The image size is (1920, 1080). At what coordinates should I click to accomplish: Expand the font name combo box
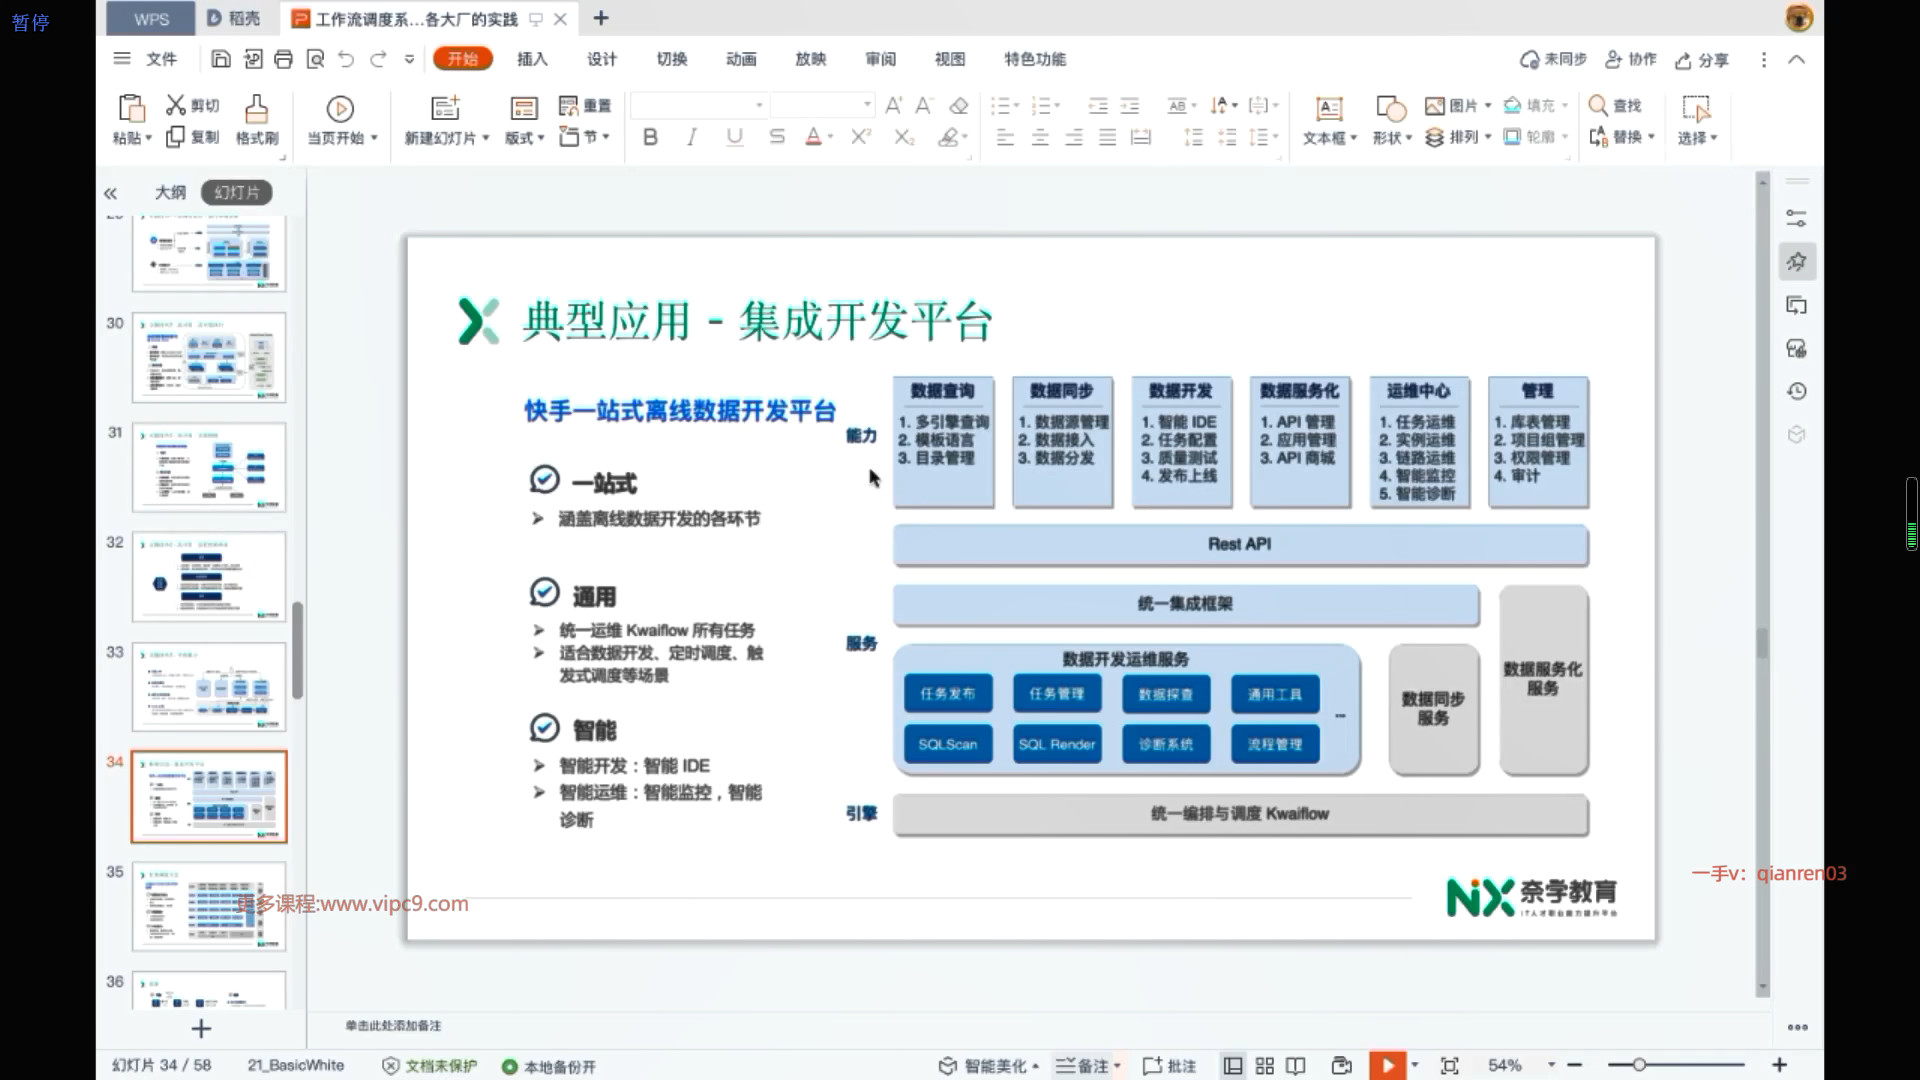(x=759, y=105)
